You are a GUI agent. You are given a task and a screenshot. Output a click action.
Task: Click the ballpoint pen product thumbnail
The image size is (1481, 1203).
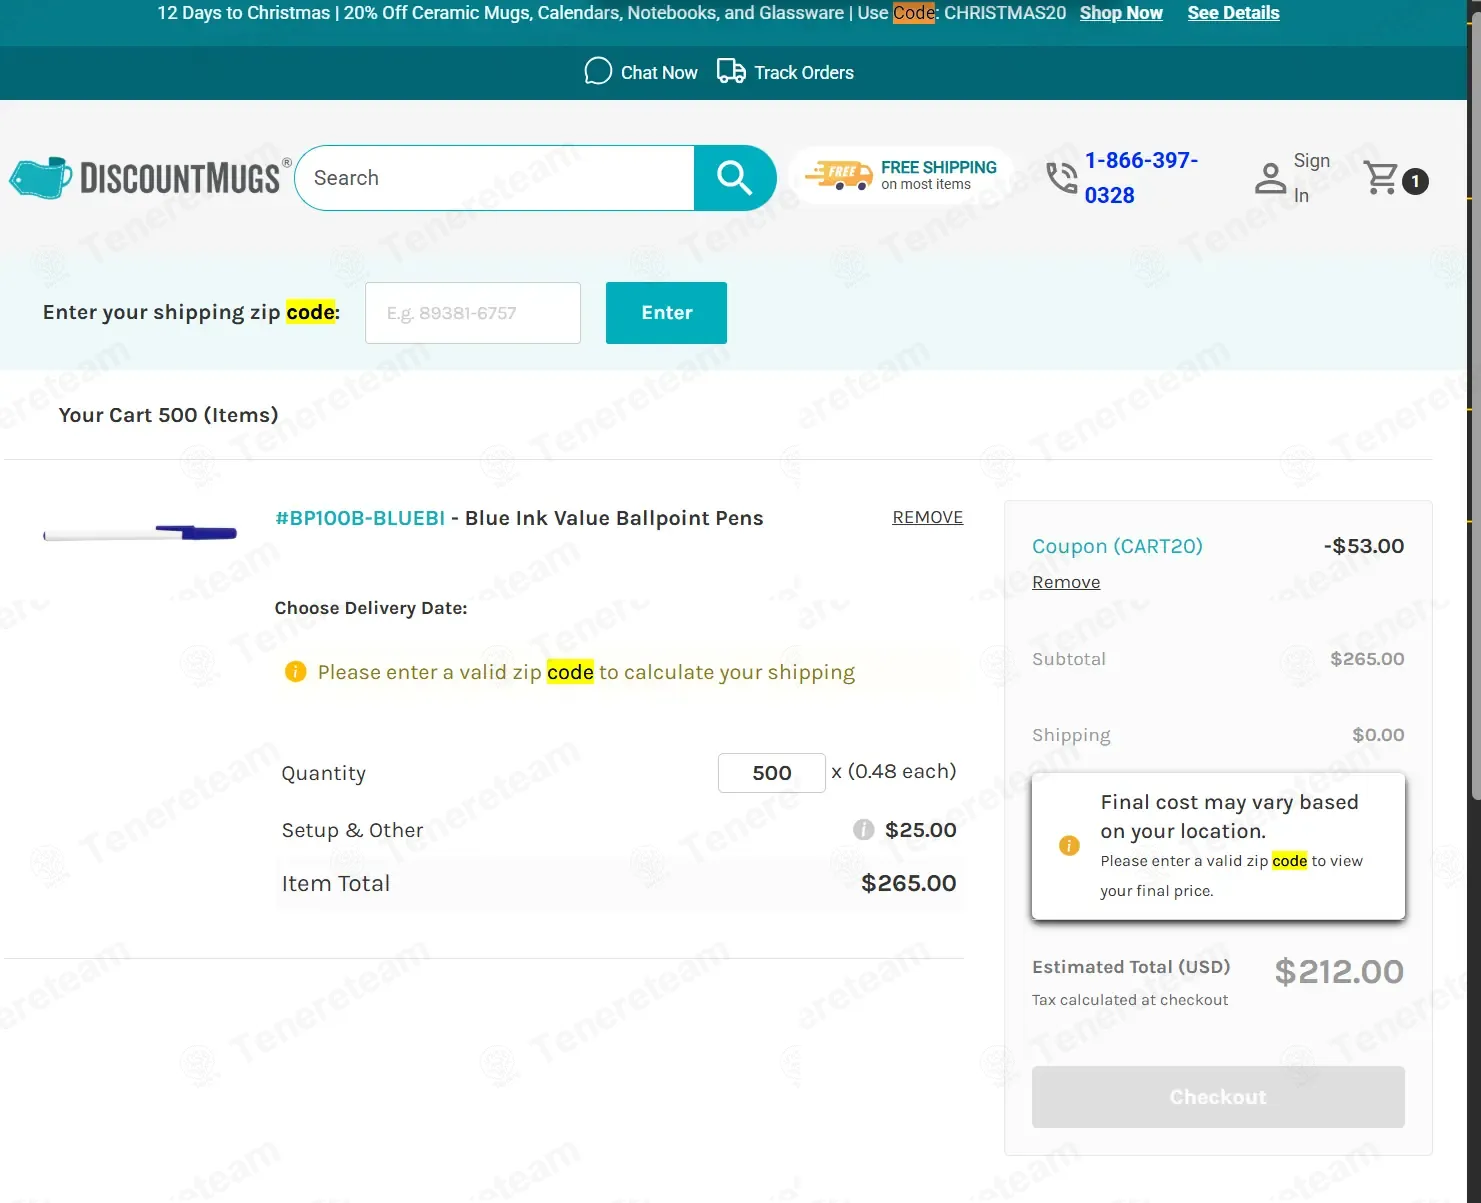140,533
